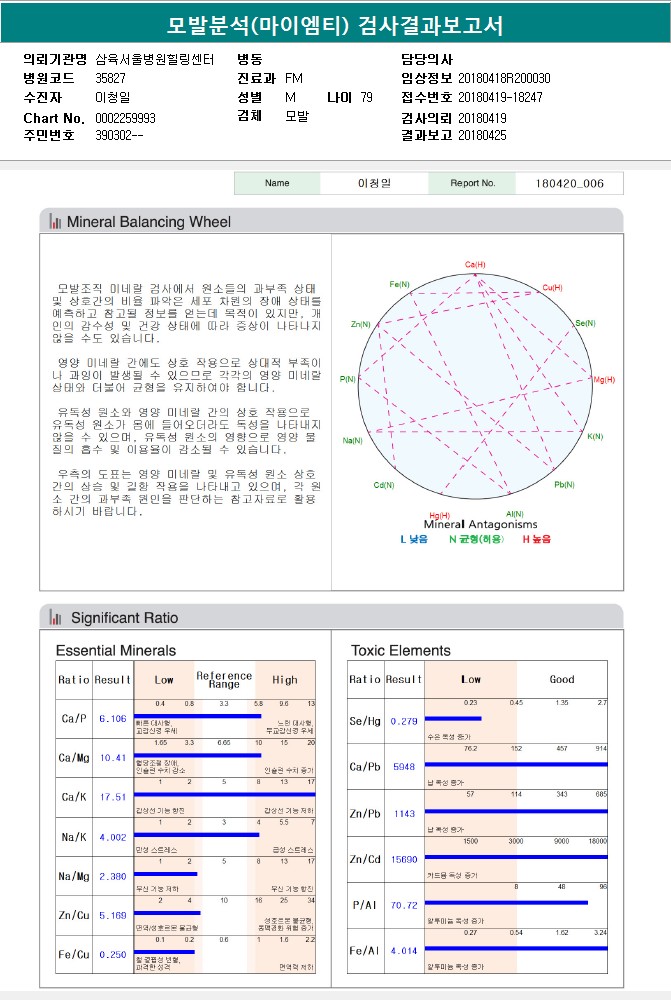This screenshot has width=671, height=1000.
Task: Click hospital code value 35827
Action: (110, 78)
